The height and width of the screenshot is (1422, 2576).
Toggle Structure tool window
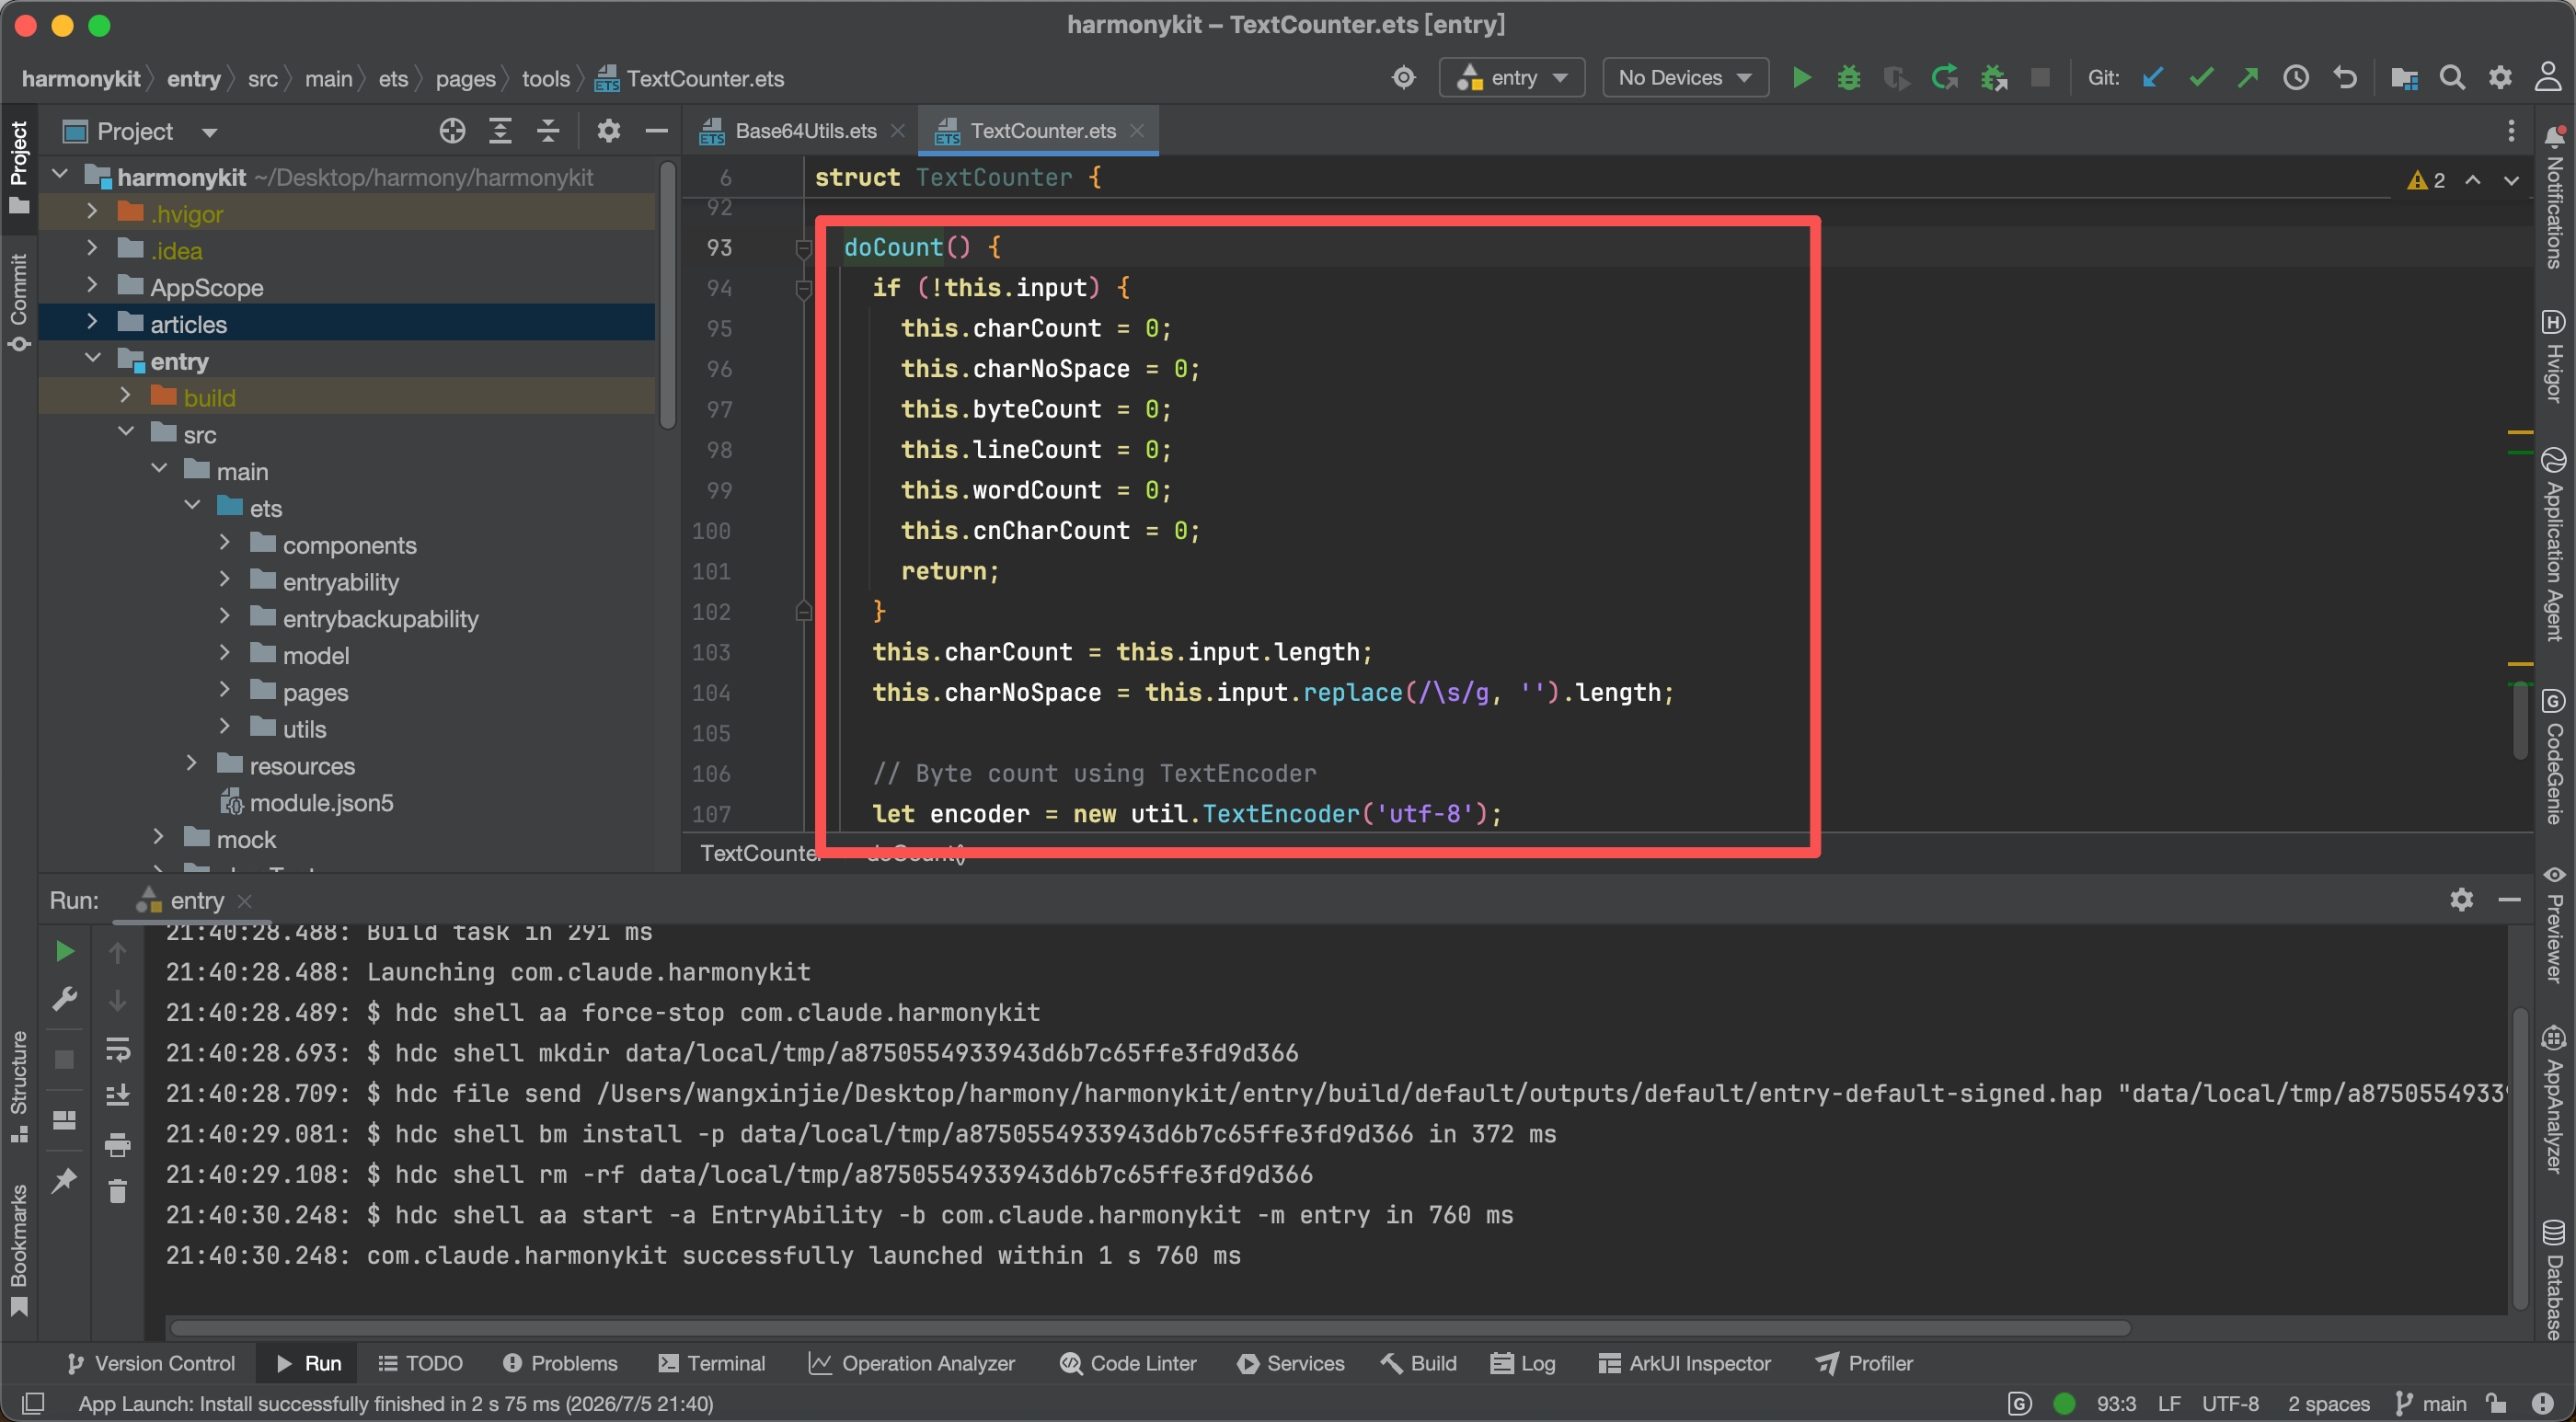point(19,1086)
